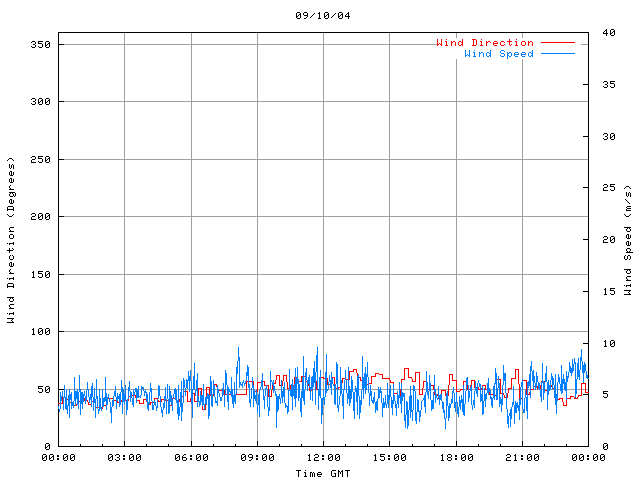
Task: Click the 15 tick on speed axis
Action: [x=609, y=291]
